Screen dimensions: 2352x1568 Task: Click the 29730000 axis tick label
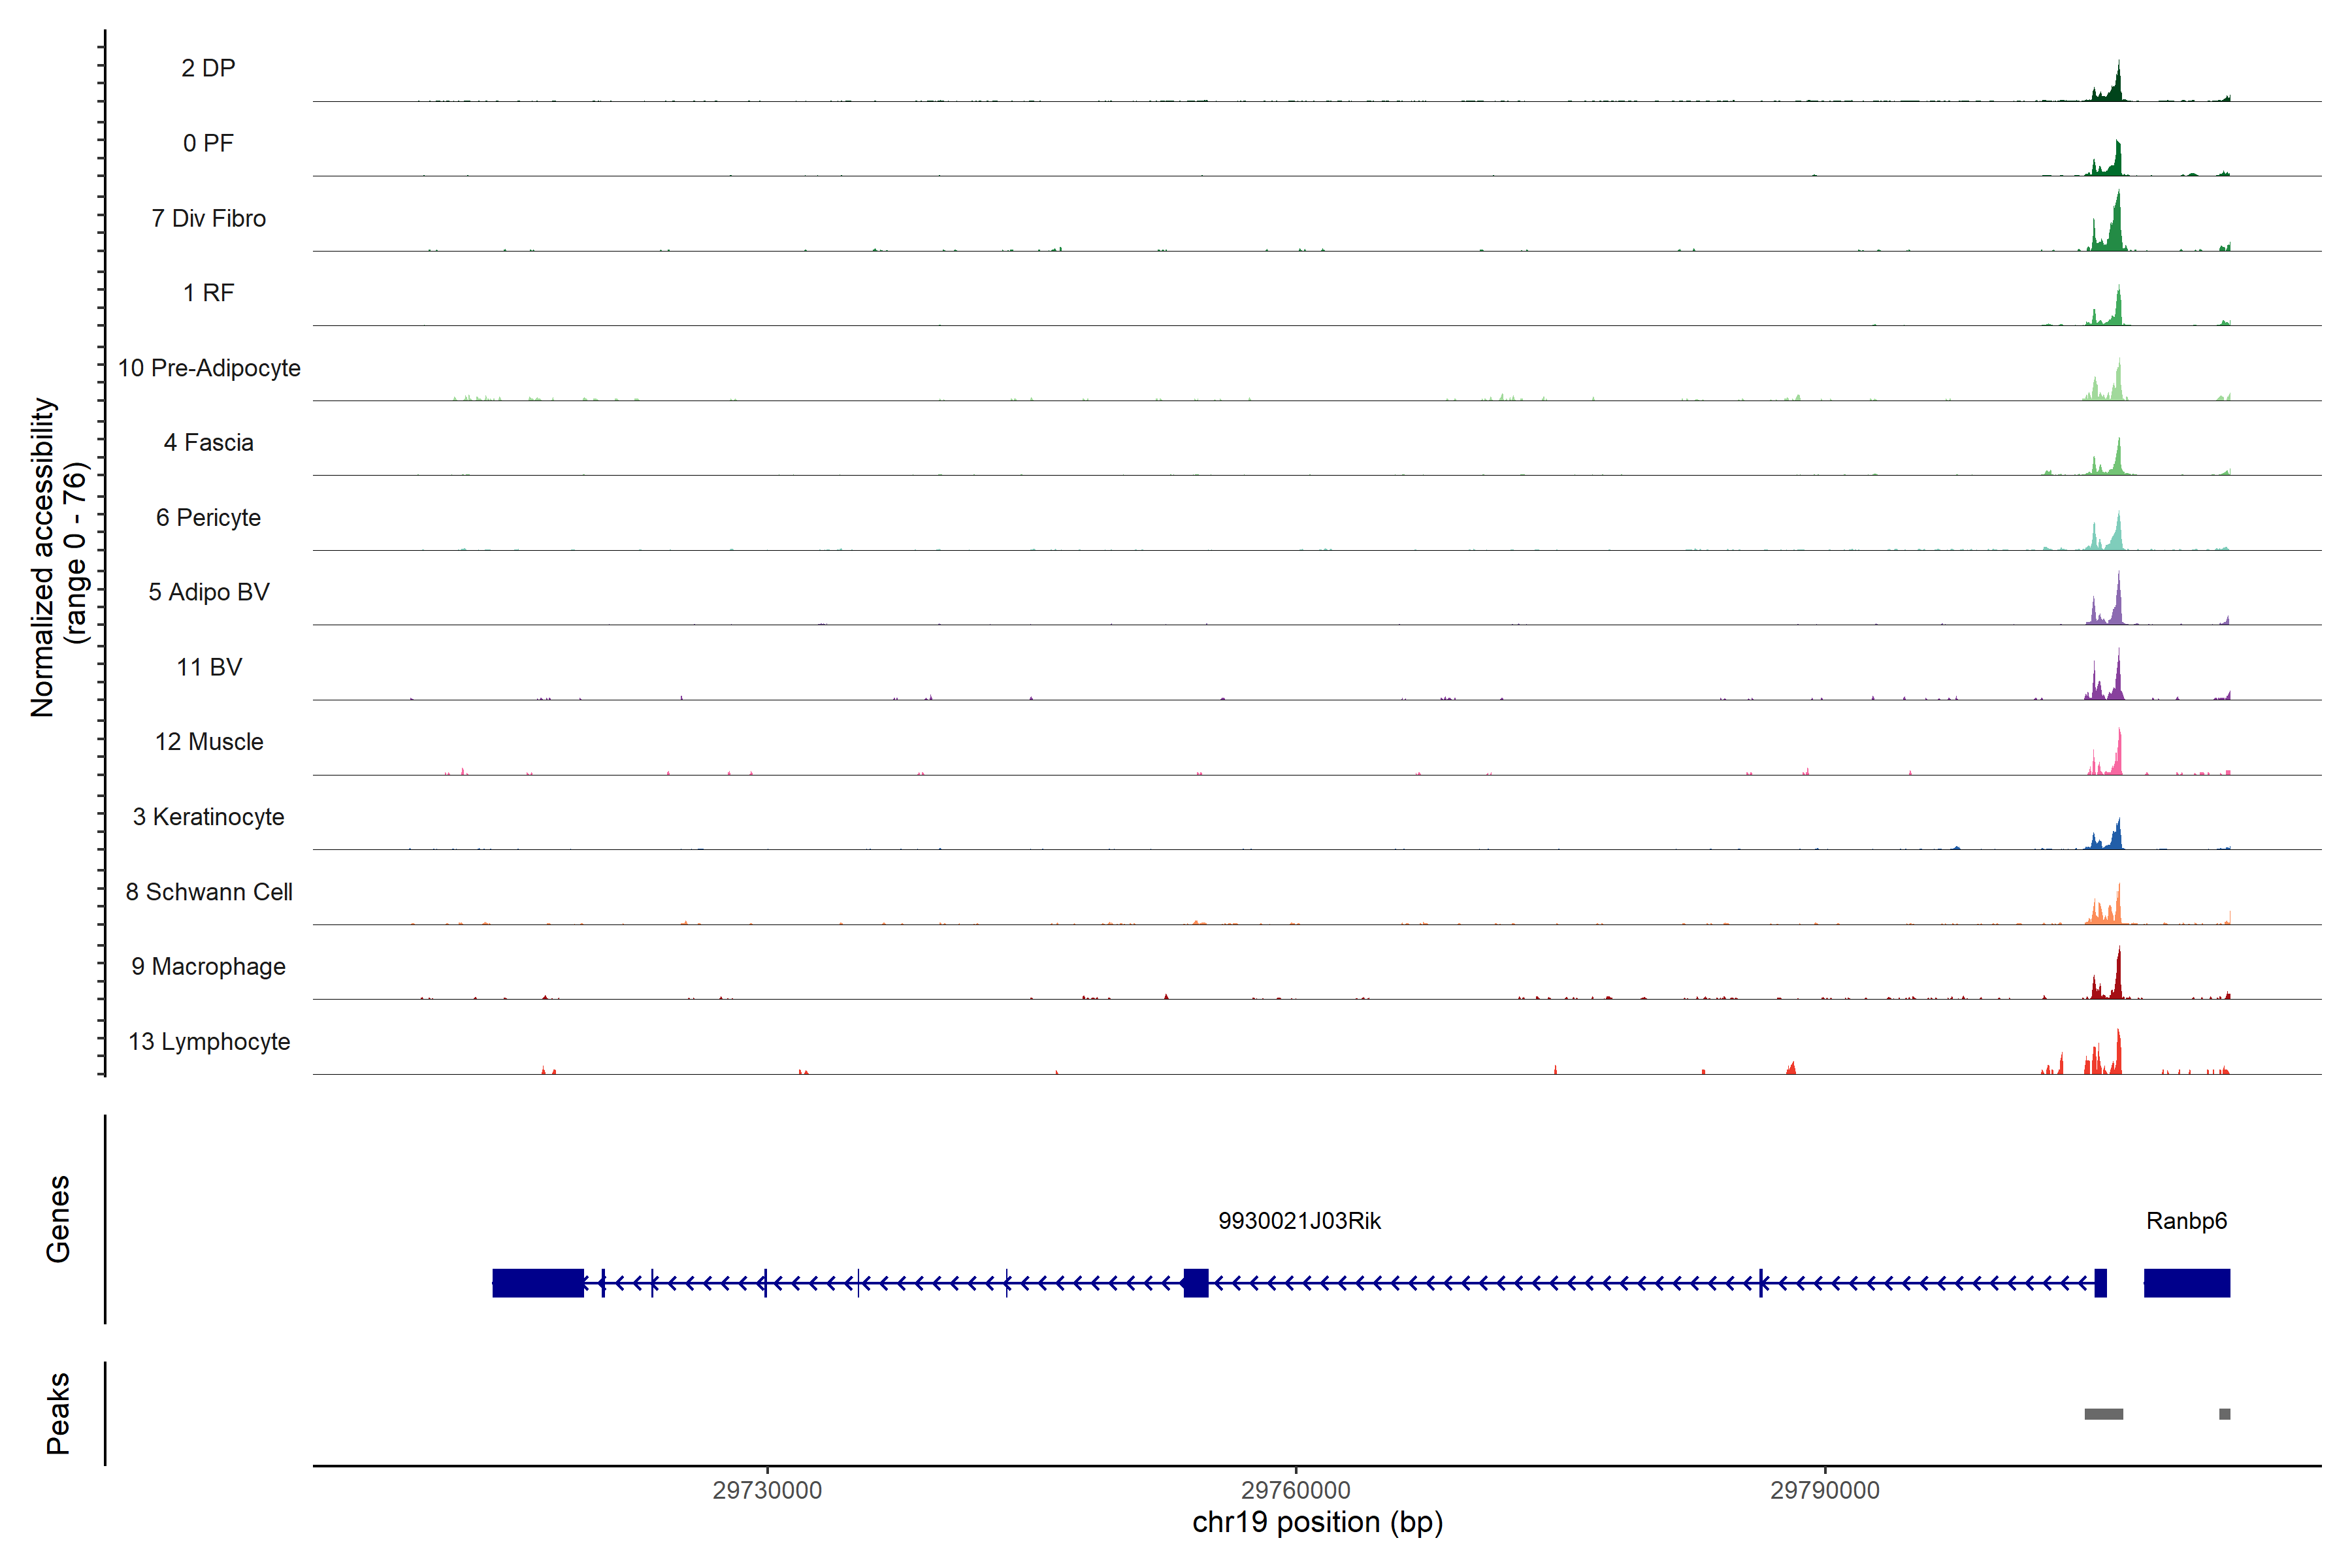click(767, 1490)
